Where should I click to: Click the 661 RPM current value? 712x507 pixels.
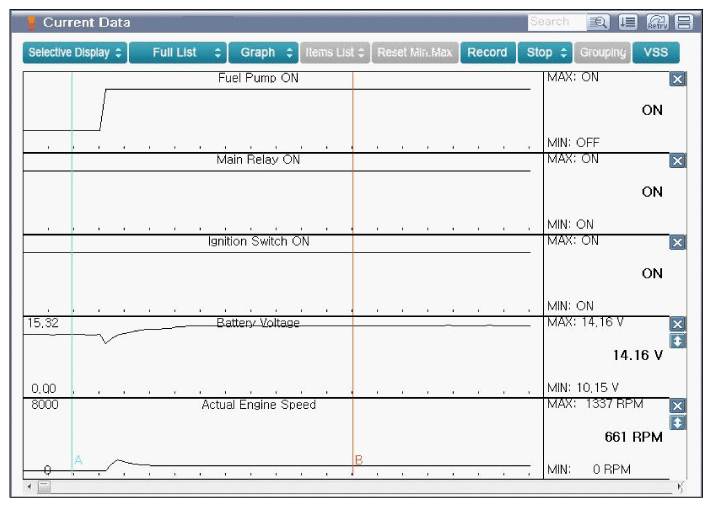[633, 437]
